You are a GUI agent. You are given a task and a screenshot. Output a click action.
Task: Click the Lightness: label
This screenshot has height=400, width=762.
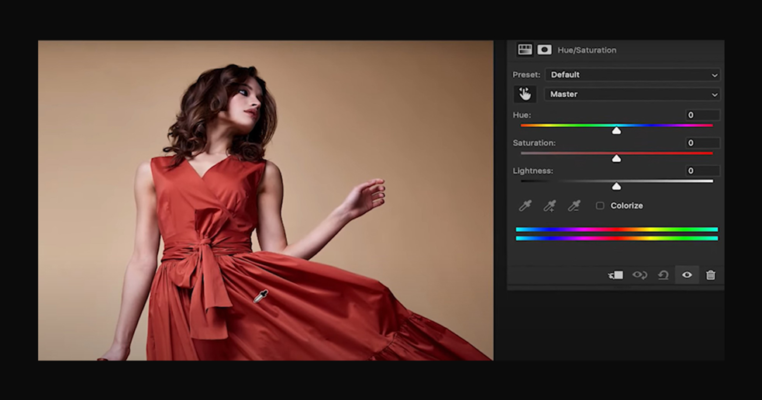(533, 171)
